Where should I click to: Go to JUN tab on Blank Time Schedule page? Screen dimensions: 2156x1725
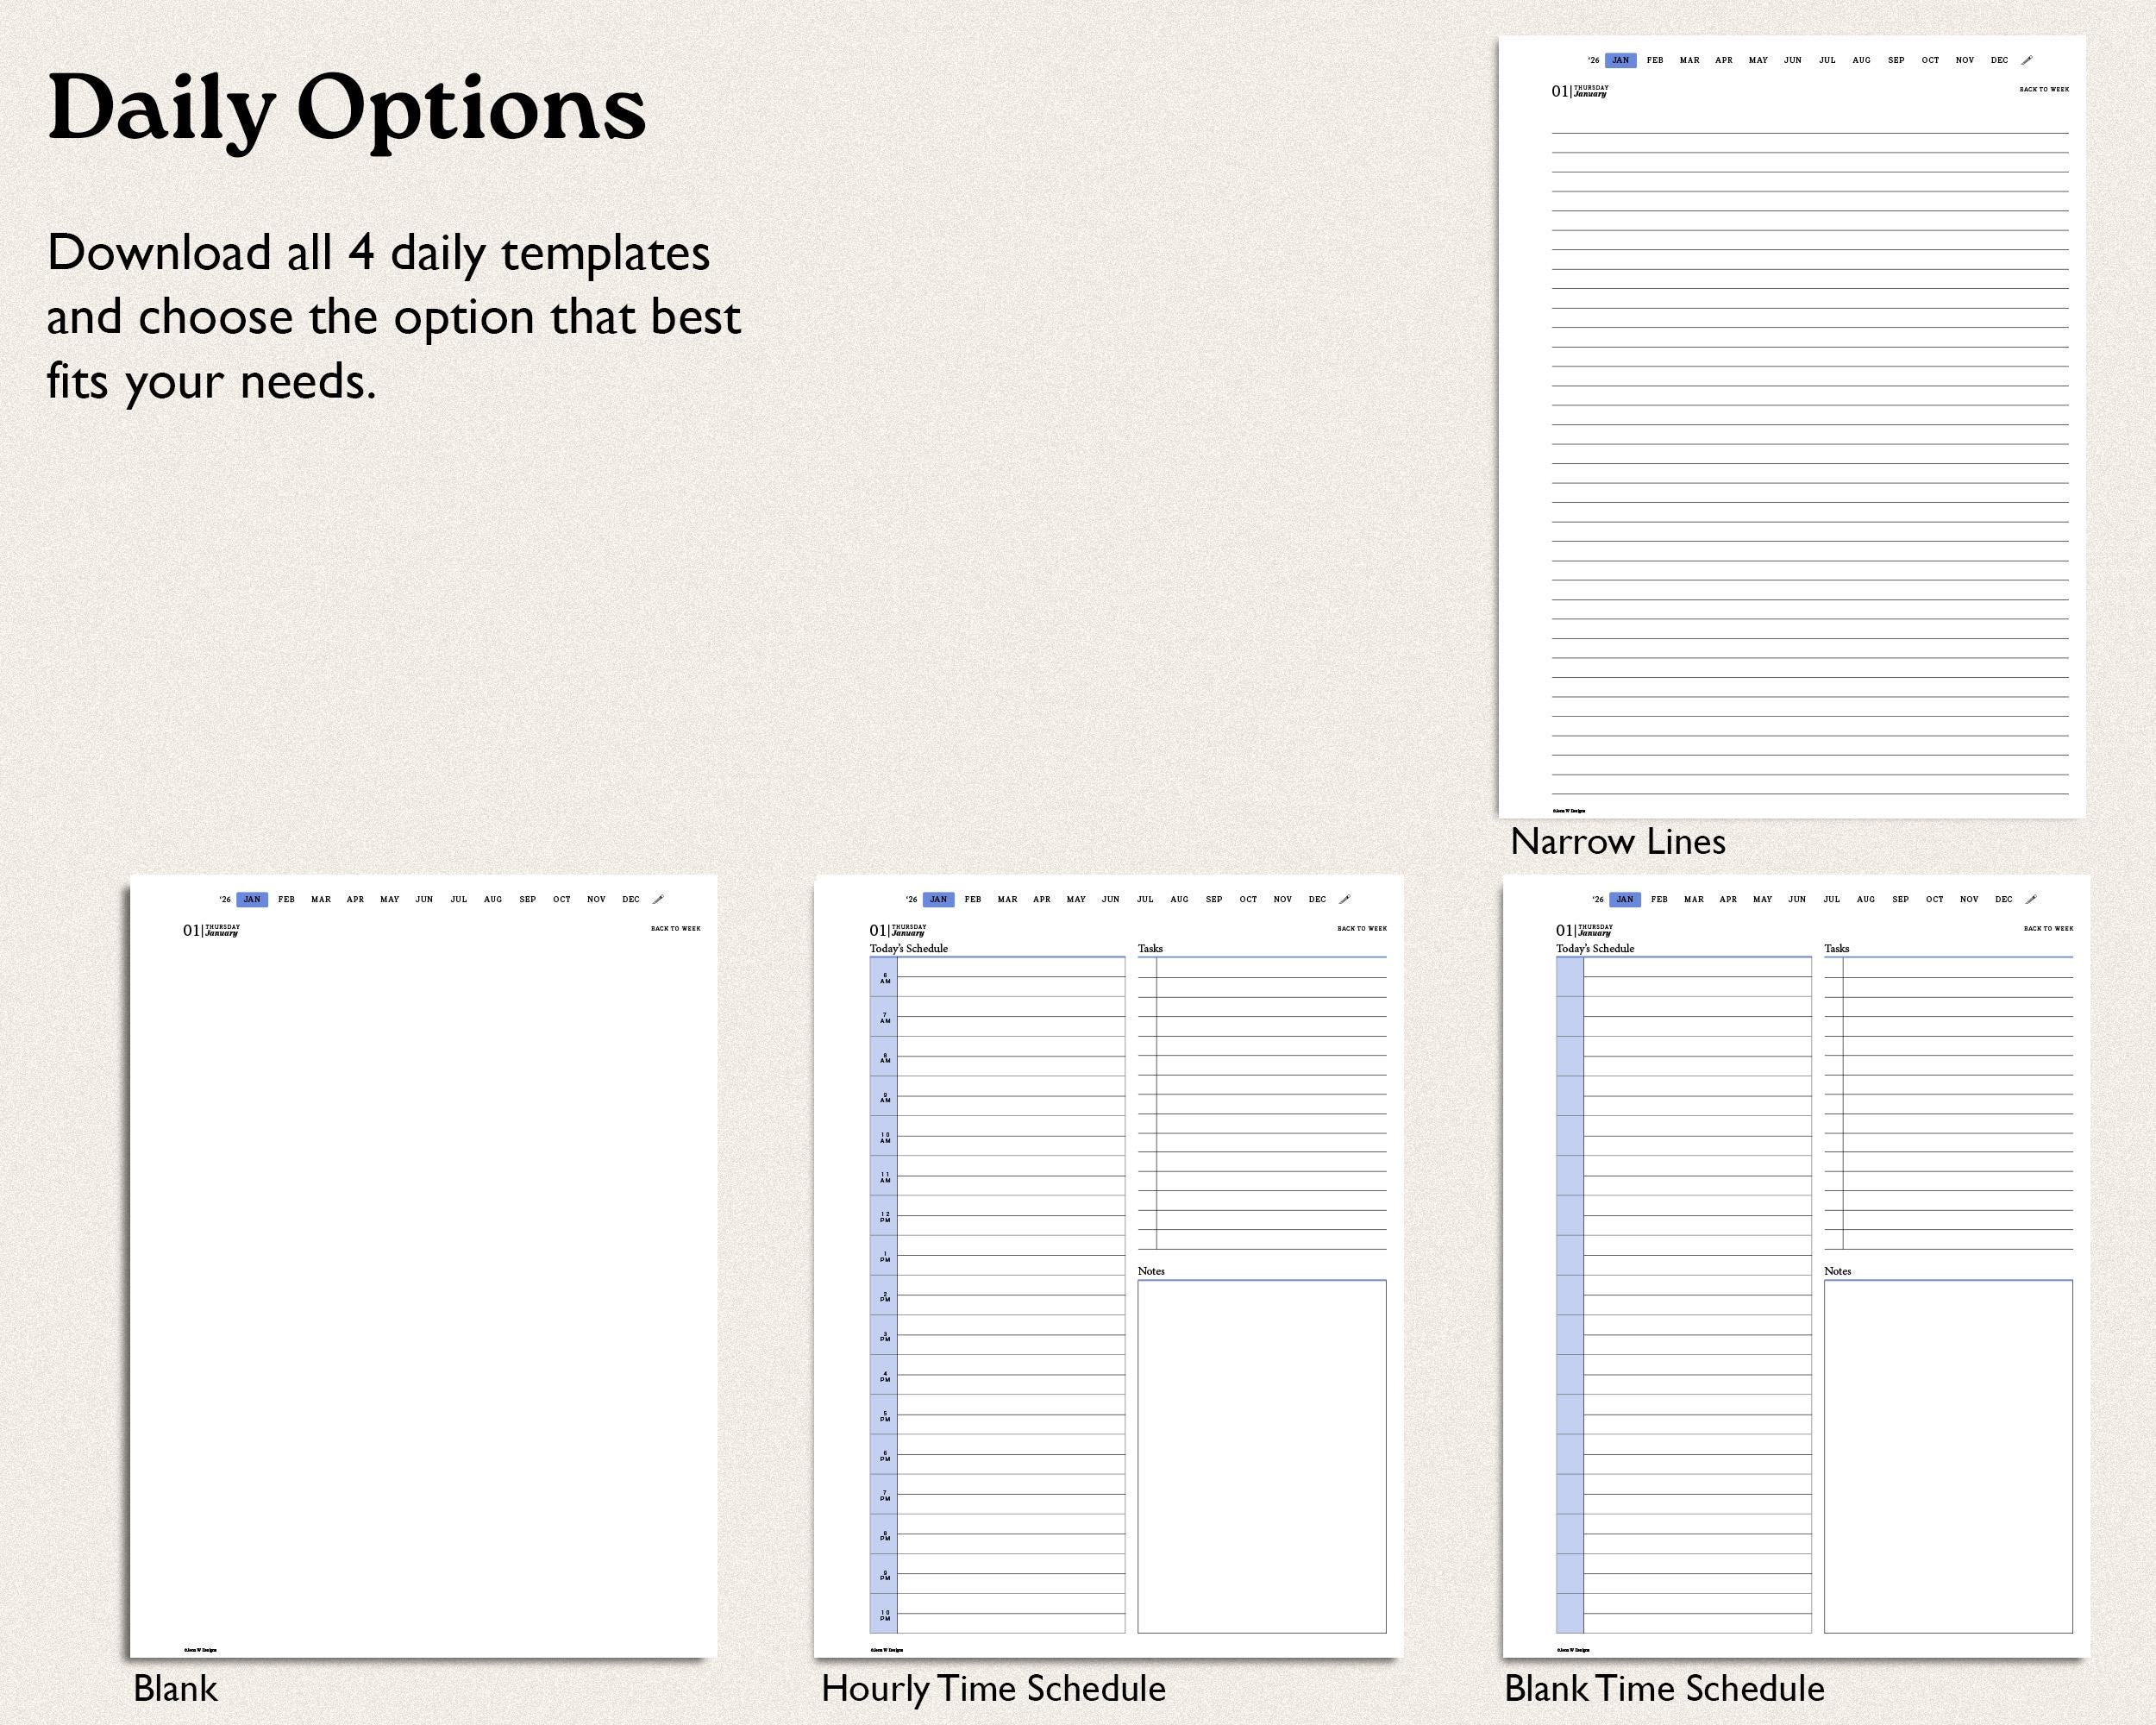pos(1797,899)
